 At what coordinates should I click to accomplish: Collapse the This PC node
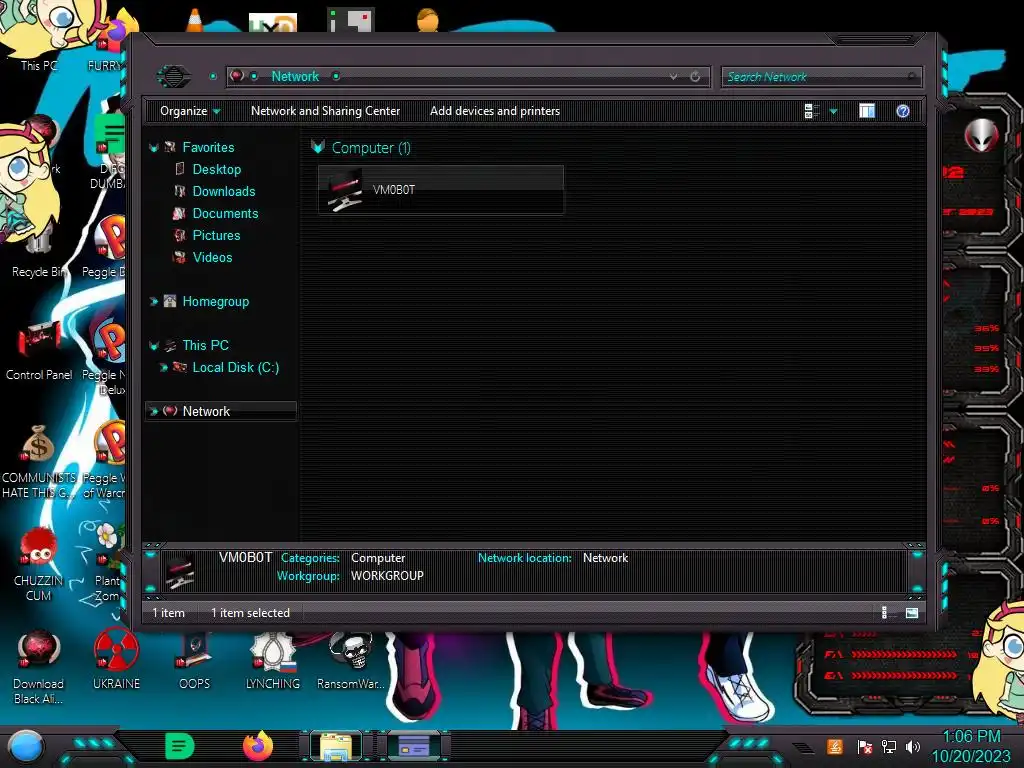click(x=153, y=345)
